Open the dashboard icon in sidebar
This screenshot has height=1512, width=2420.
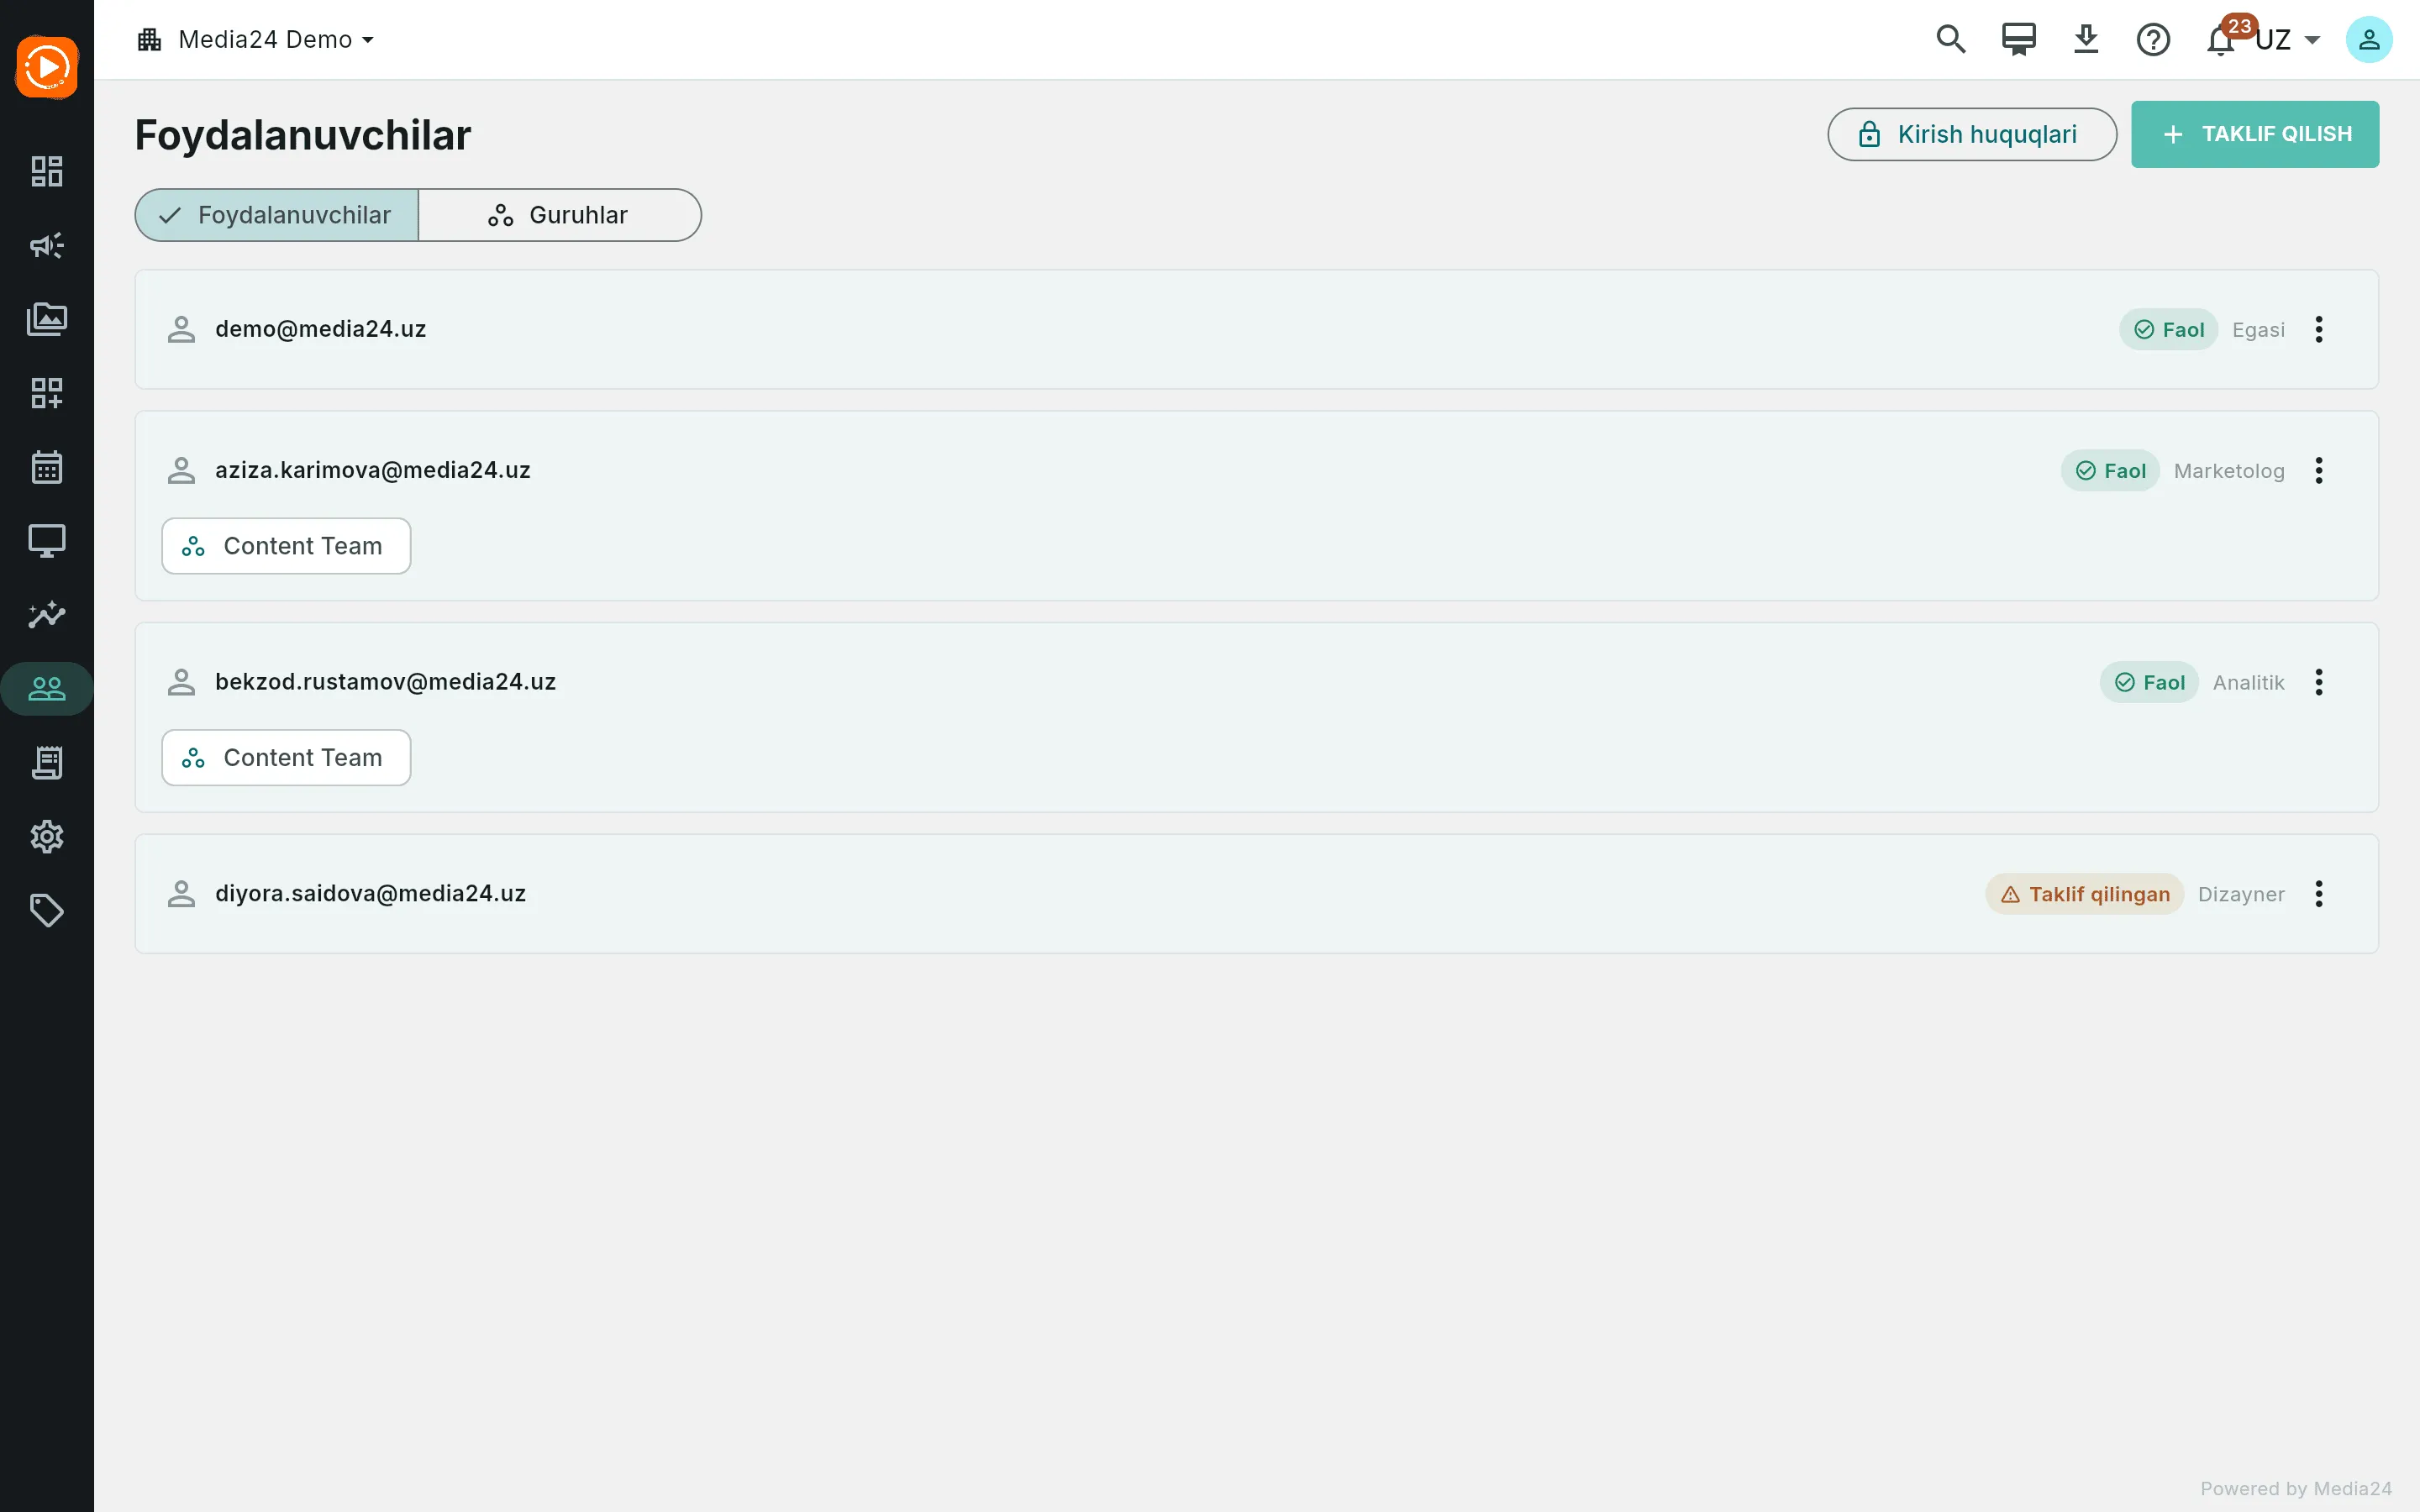tap(47, 171)
